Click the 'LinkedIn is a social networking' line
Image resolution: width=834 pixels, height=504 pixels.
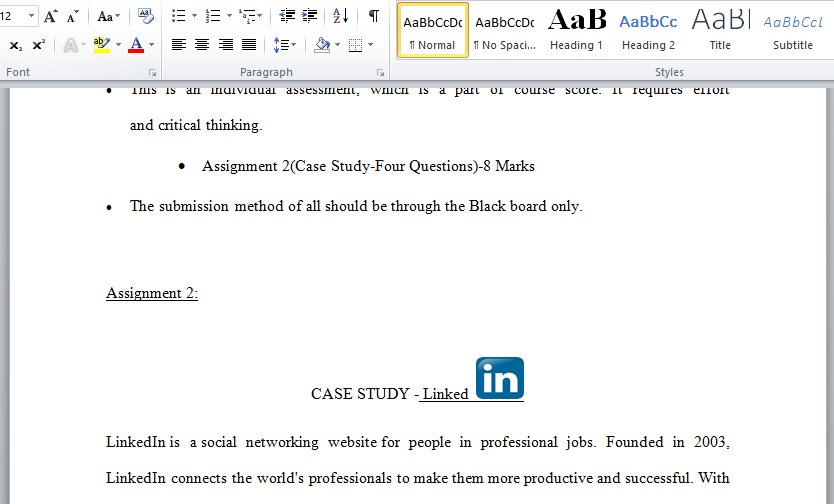418,442
